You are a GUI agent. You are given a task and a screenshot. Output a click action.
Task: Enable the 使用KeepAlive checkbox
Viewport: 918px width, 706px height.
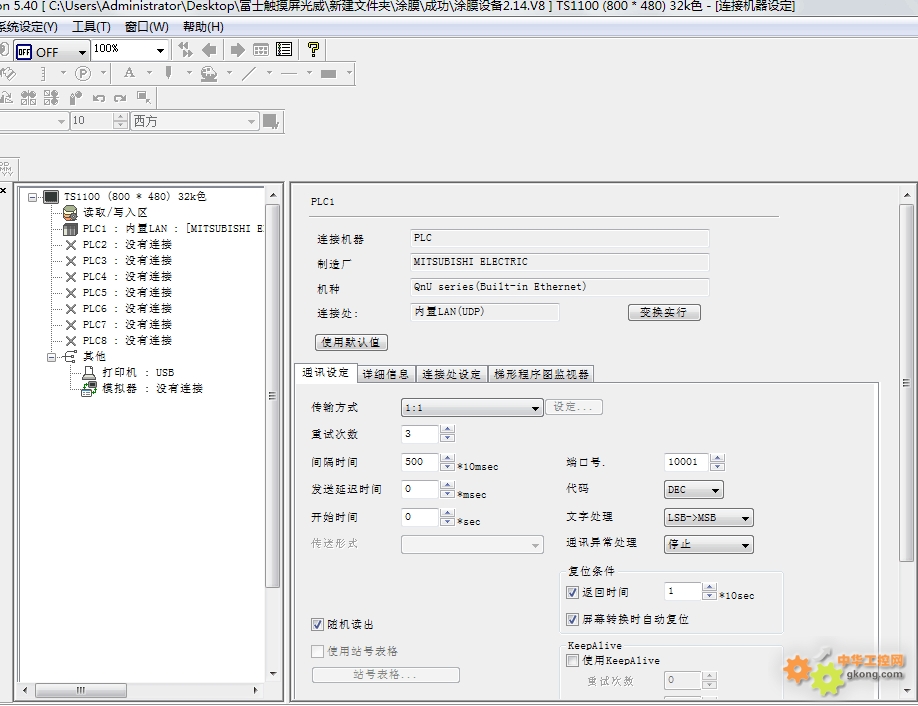(573, 660)
